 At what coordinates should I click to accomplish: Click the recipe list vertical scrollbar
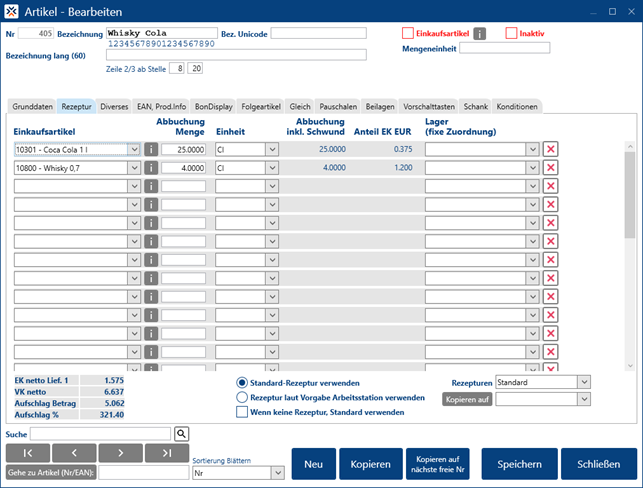(629, 200)
